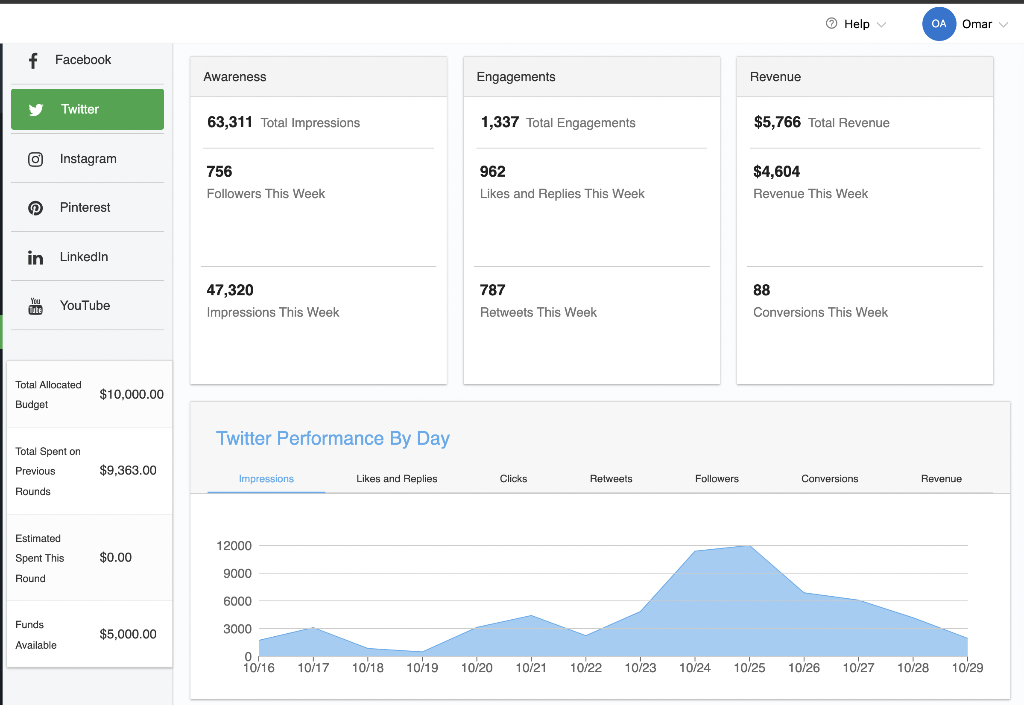
Task: Click the Twitter bird icon
Action: 36,110
